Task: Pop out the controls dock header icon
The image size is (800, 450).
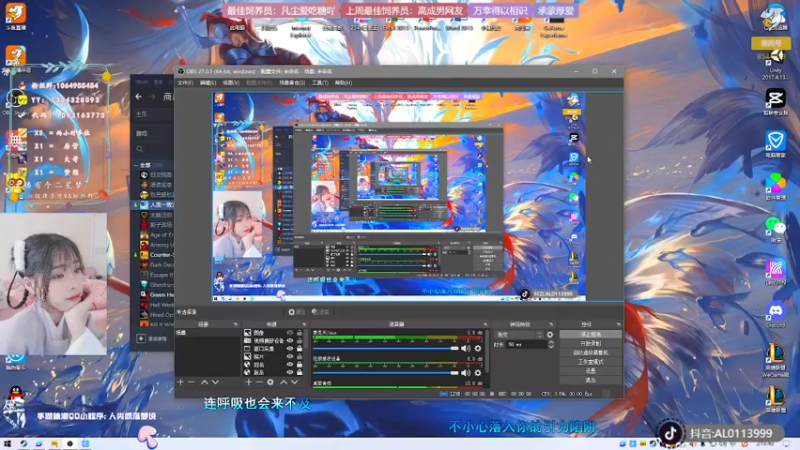Action: [618, 324]
